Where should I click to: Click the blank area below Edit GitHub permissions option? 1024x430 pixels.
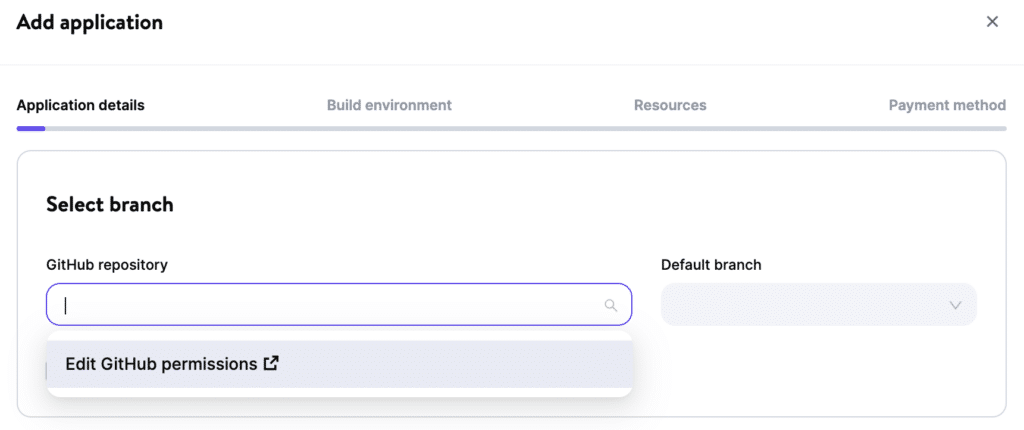click(x=340, y=392)
